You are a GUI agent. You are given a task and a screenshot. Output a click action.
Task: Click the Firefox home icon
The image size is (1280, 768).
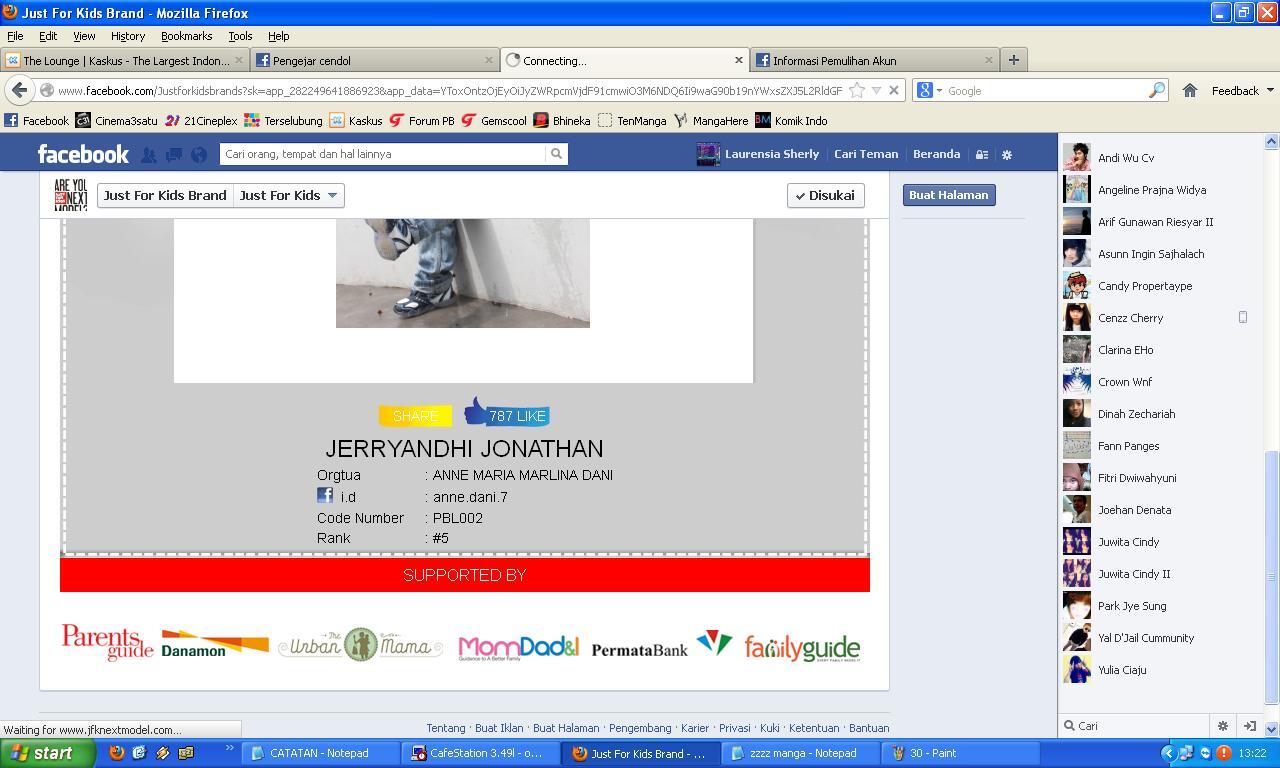[x=1189, y=90]
